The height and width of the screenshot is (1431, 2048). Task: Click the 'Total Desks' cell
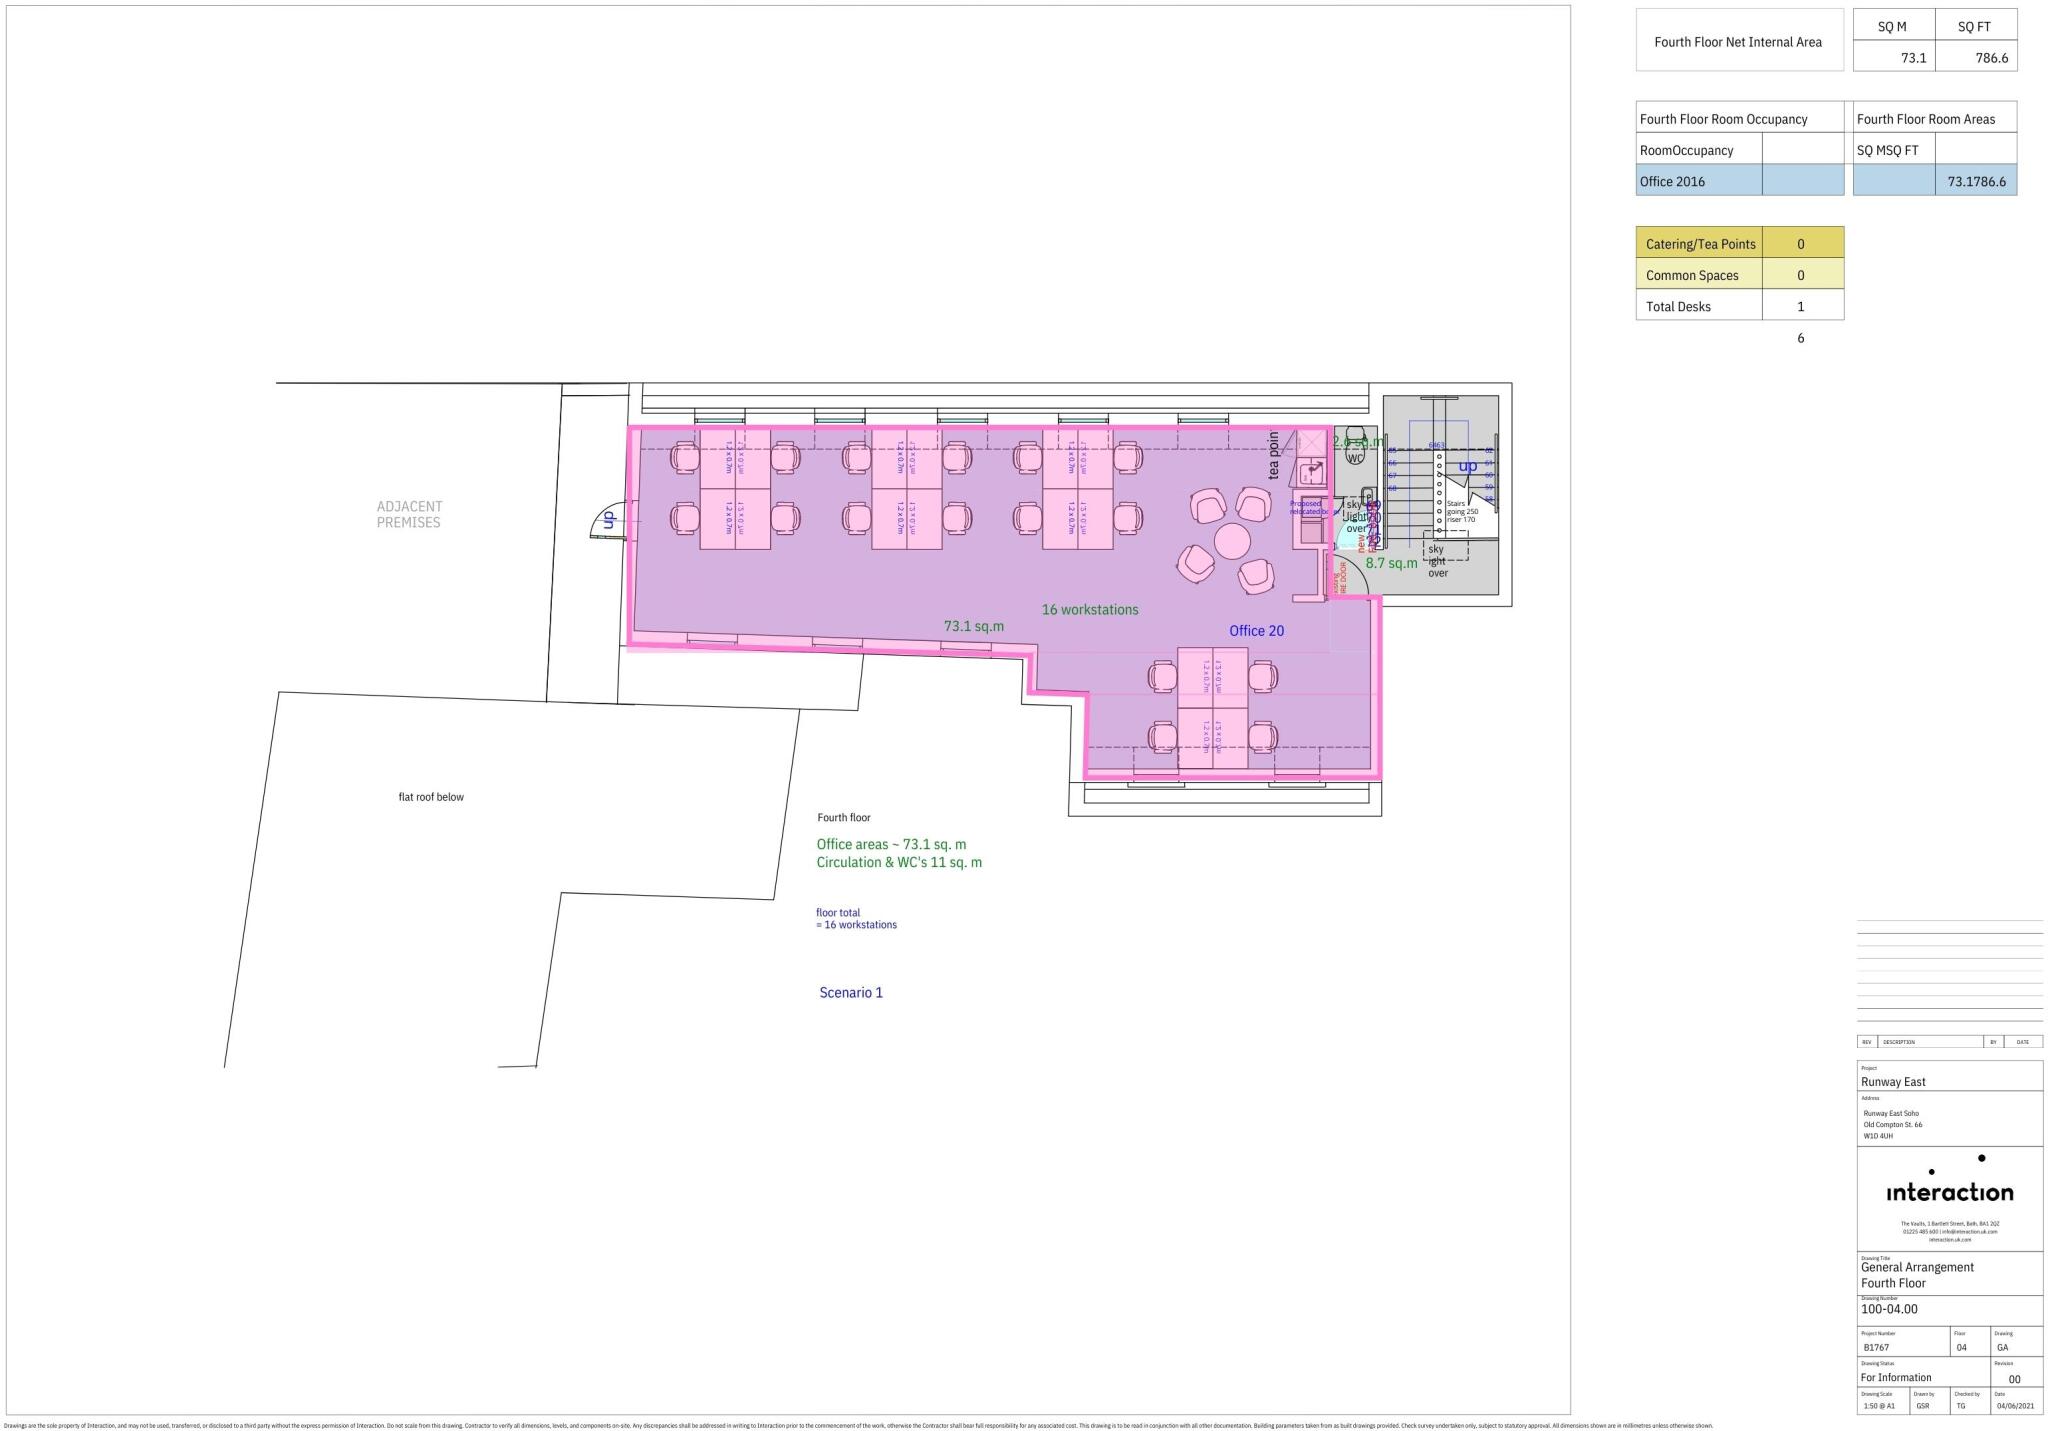1699,305
